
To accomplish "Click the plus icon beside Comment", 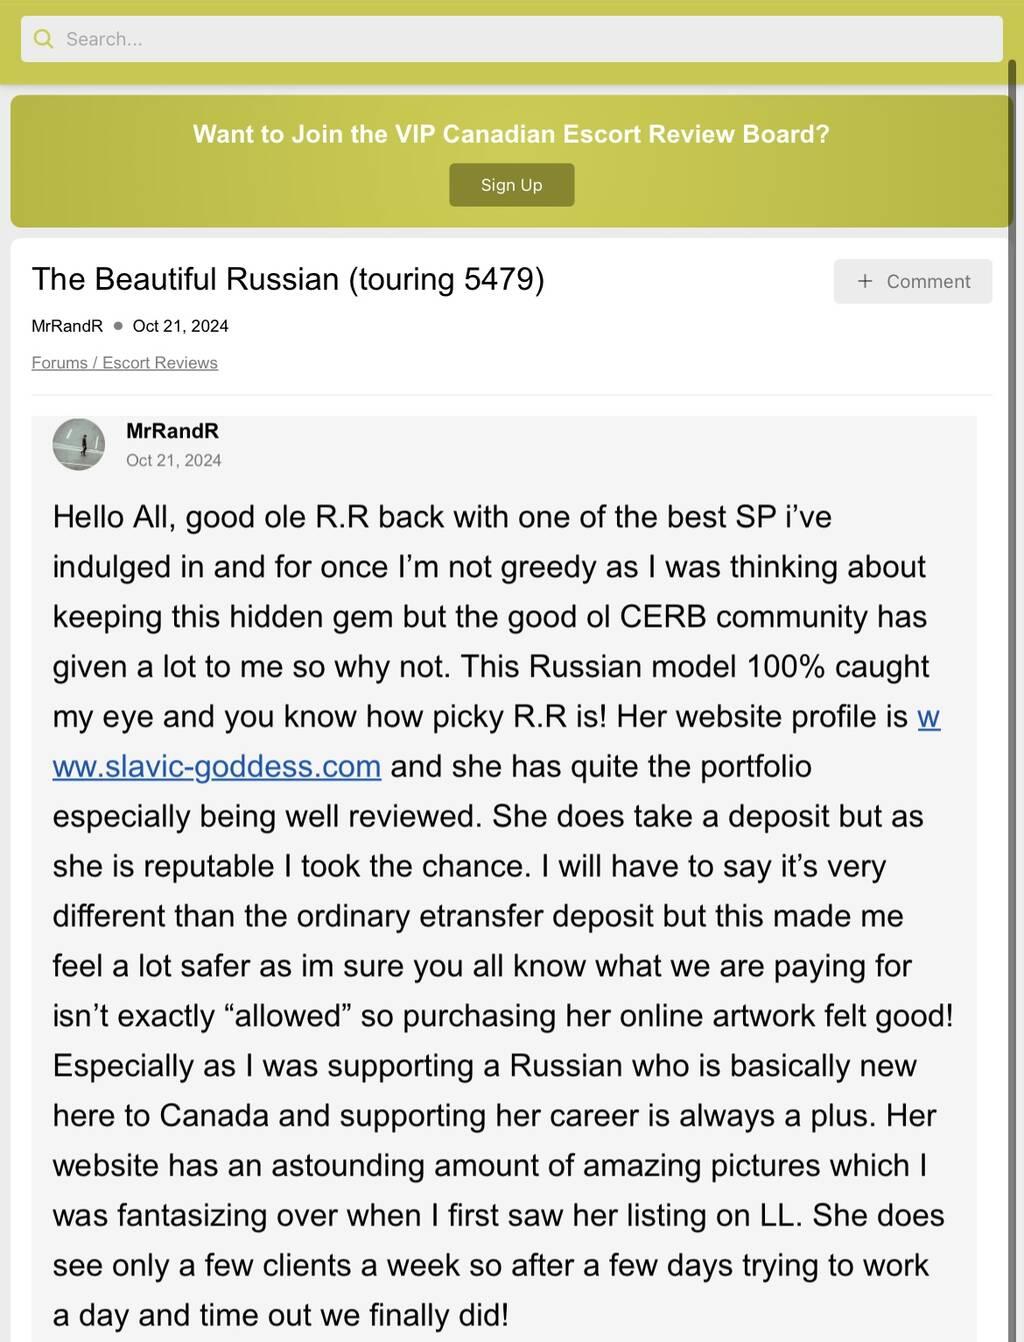I will click(865, 282).
